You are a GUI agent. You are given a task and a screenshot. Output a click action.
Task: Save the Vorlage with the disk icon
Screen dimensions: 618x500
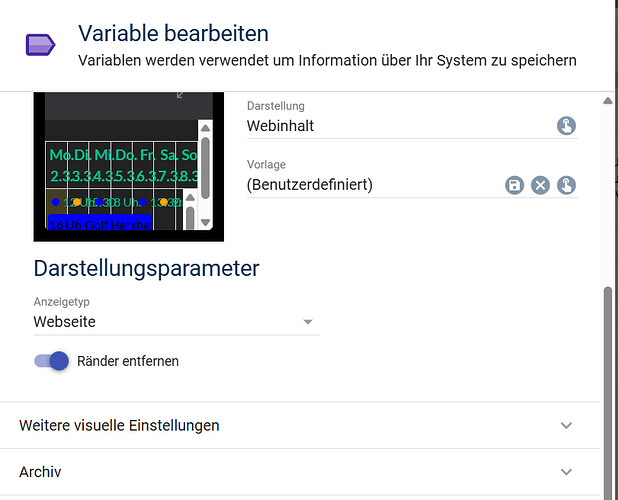click(x=515, y=185)
